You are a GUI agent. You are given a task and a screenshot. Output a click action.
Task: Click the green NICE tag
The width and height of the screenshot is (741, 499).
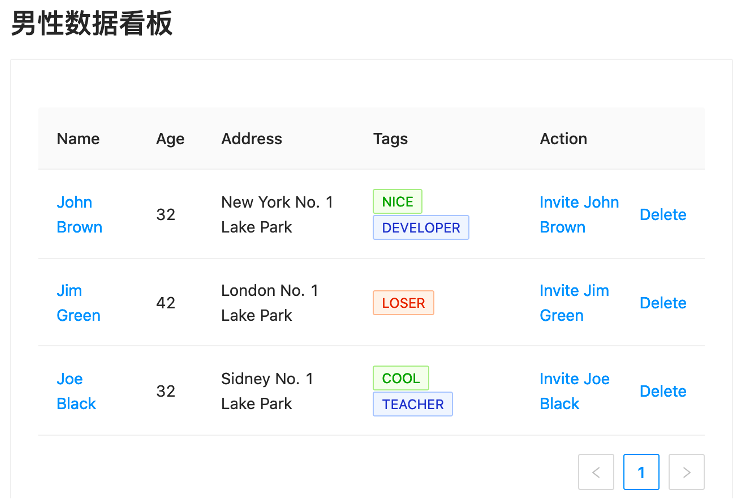(x=397, y=201)
